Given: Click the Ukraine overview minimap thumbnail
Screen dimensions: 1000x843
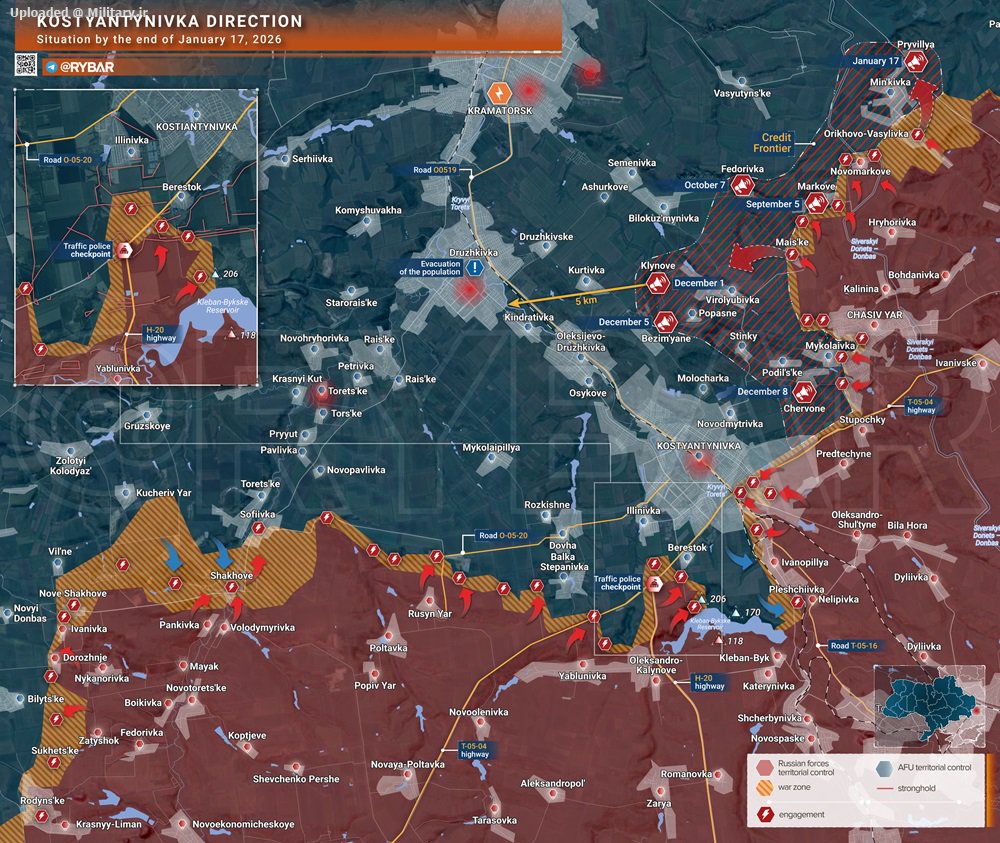Looking at the screenshot, I should tap(930, 706).
